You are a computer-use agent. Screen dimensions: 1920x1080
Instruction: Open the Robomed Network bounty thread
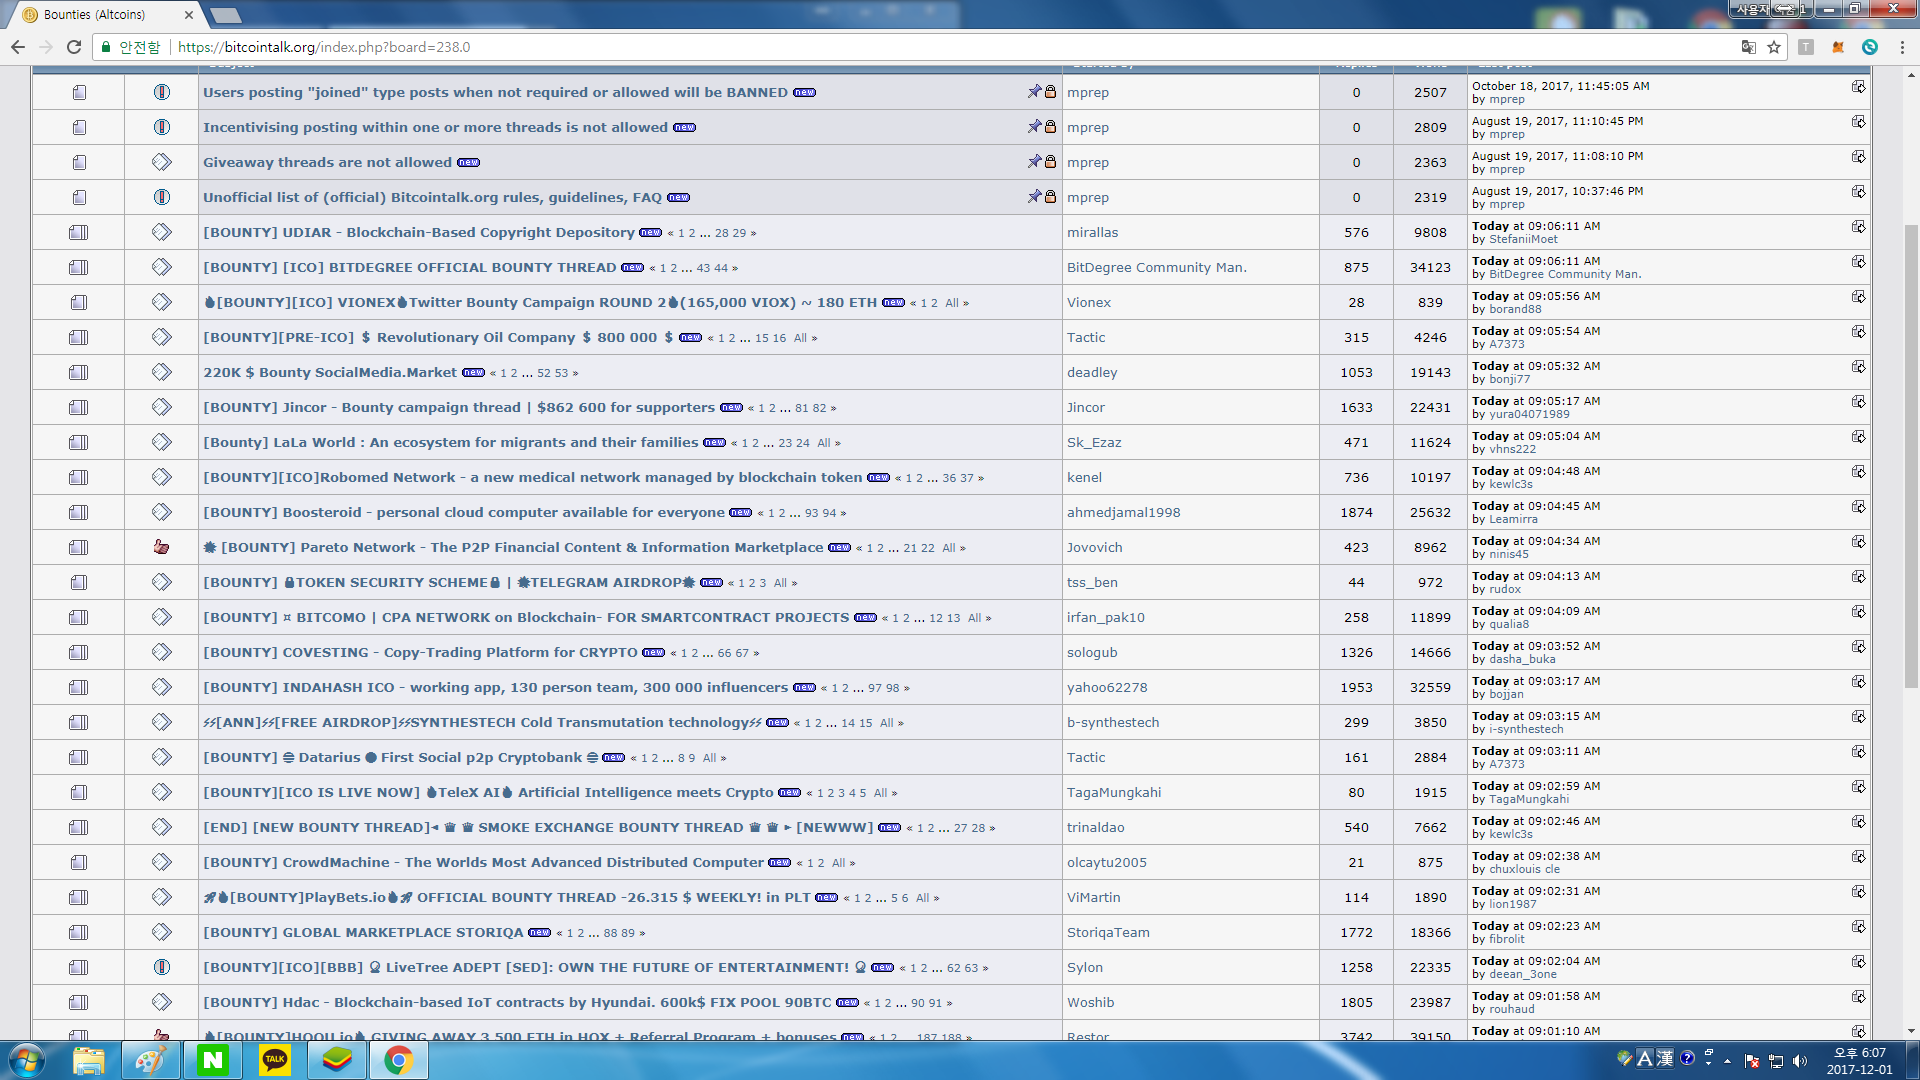532,477
